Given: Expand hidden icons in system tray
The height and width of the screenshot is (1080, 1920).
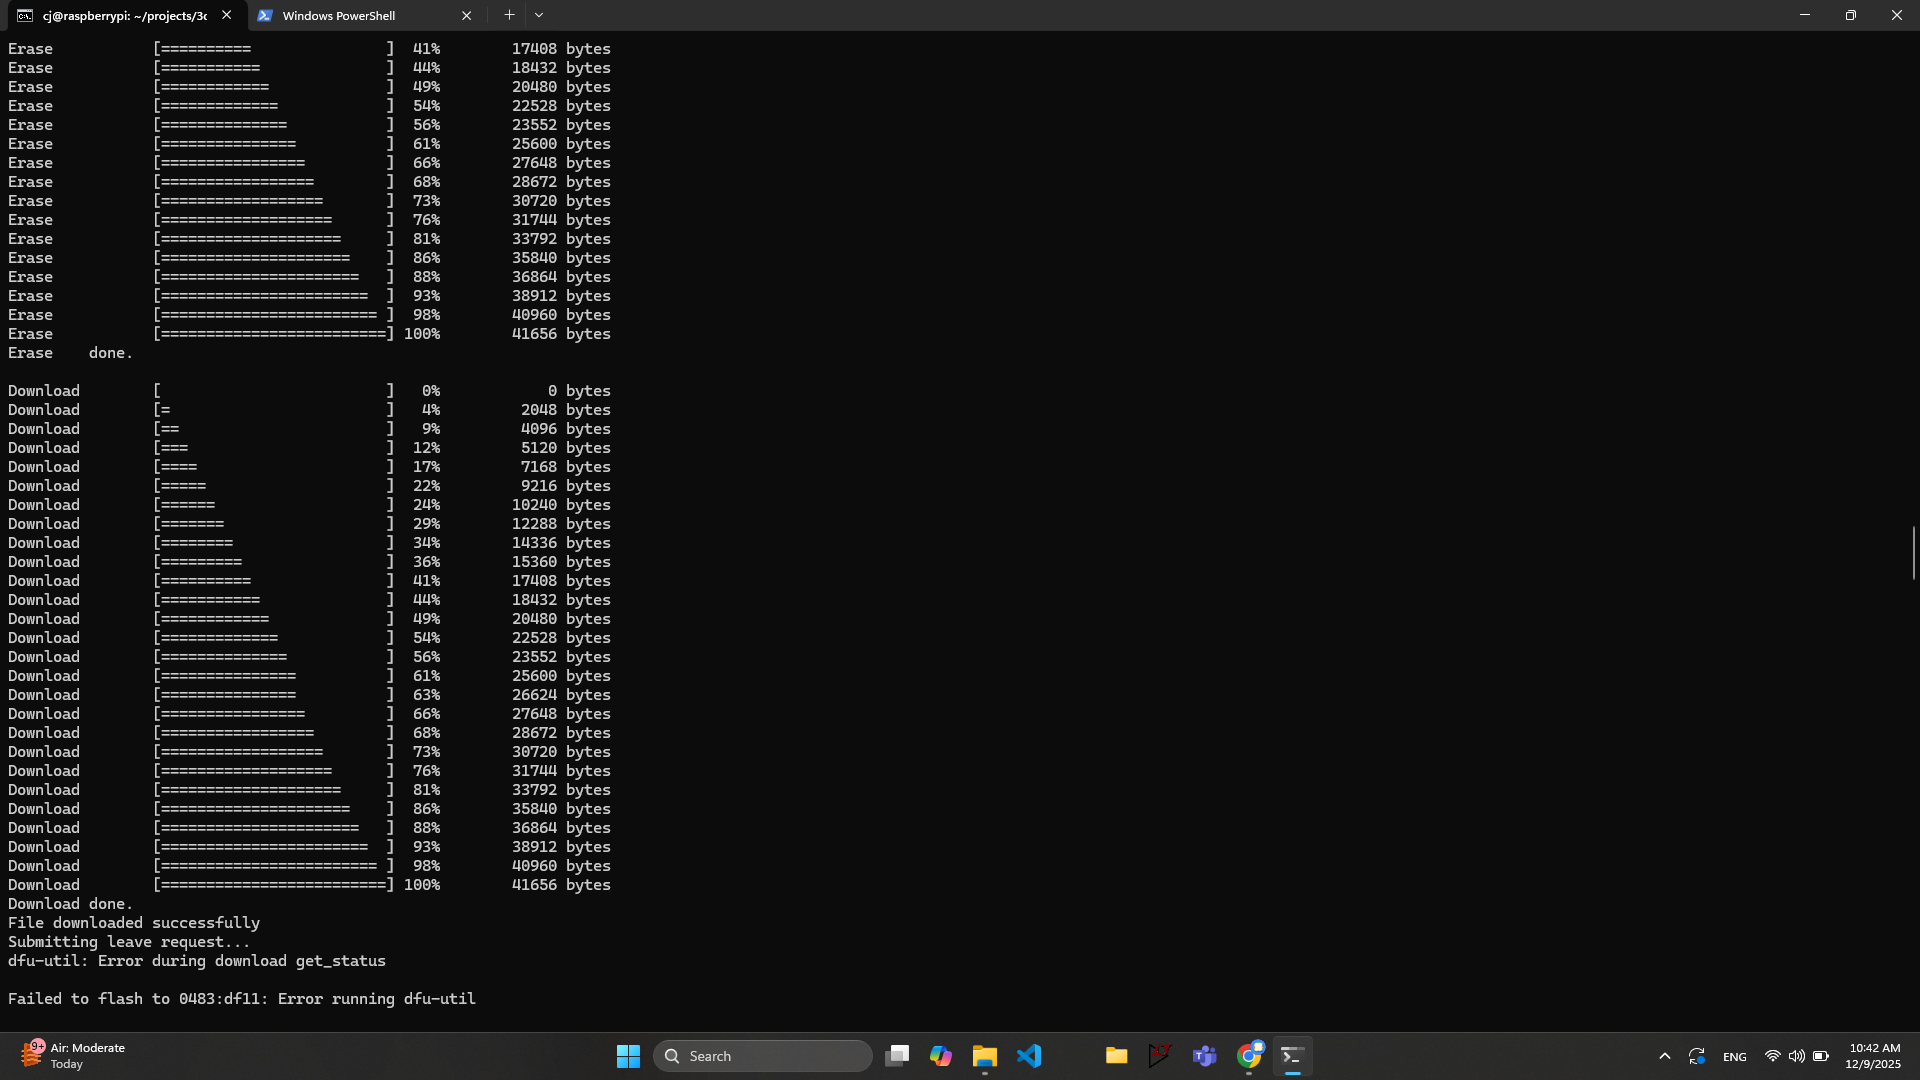Looking at the screenshot, I should pos(1664,1055).
